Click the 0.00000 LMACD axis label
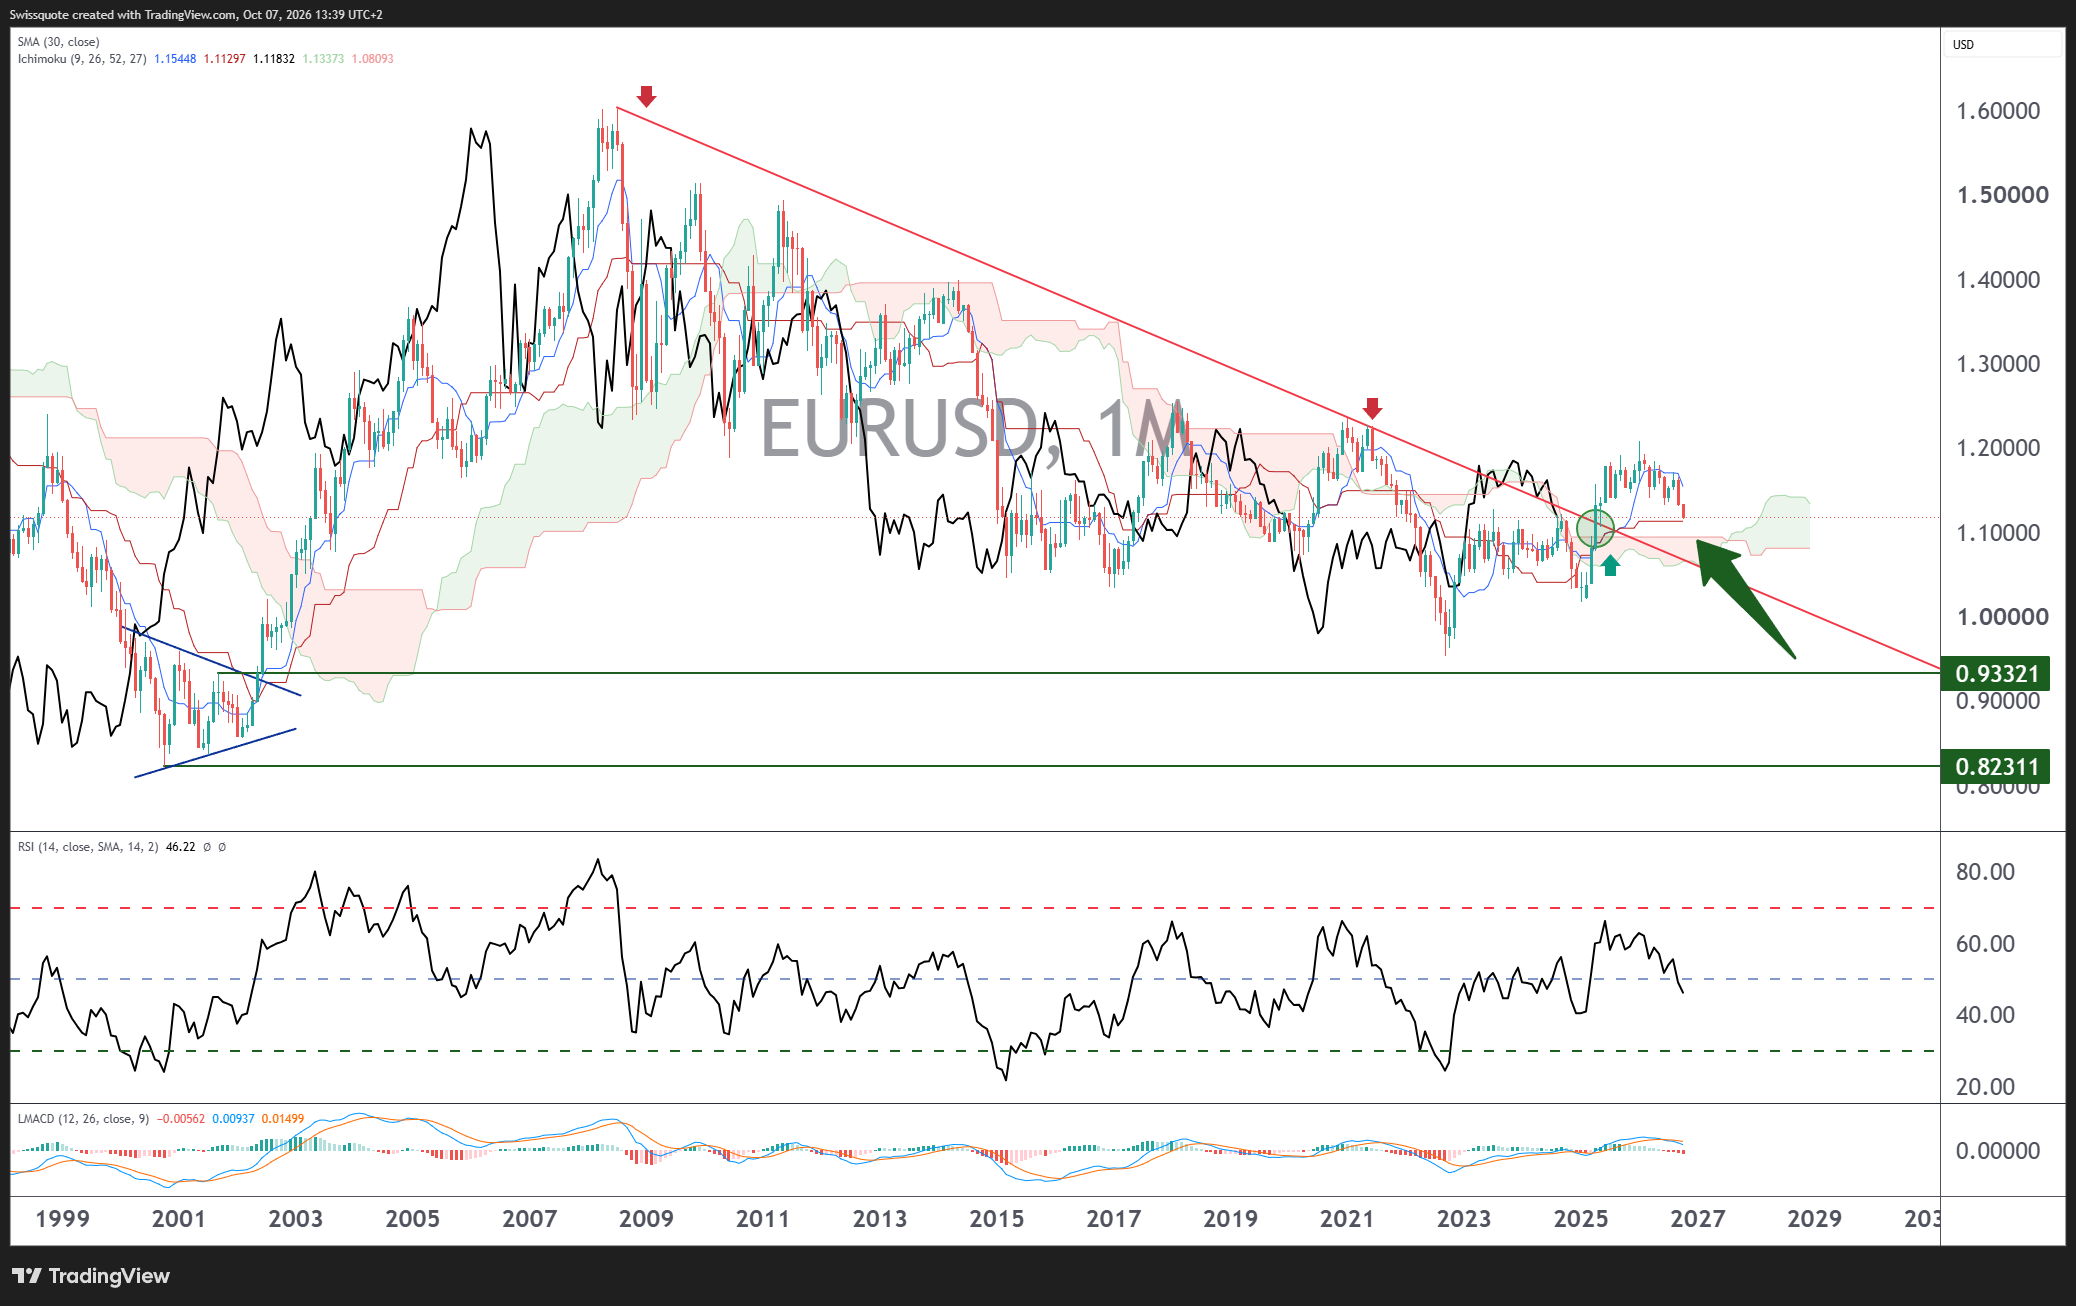The width and height of the screenshot is (2076, 1306). coord(1998,1151)
